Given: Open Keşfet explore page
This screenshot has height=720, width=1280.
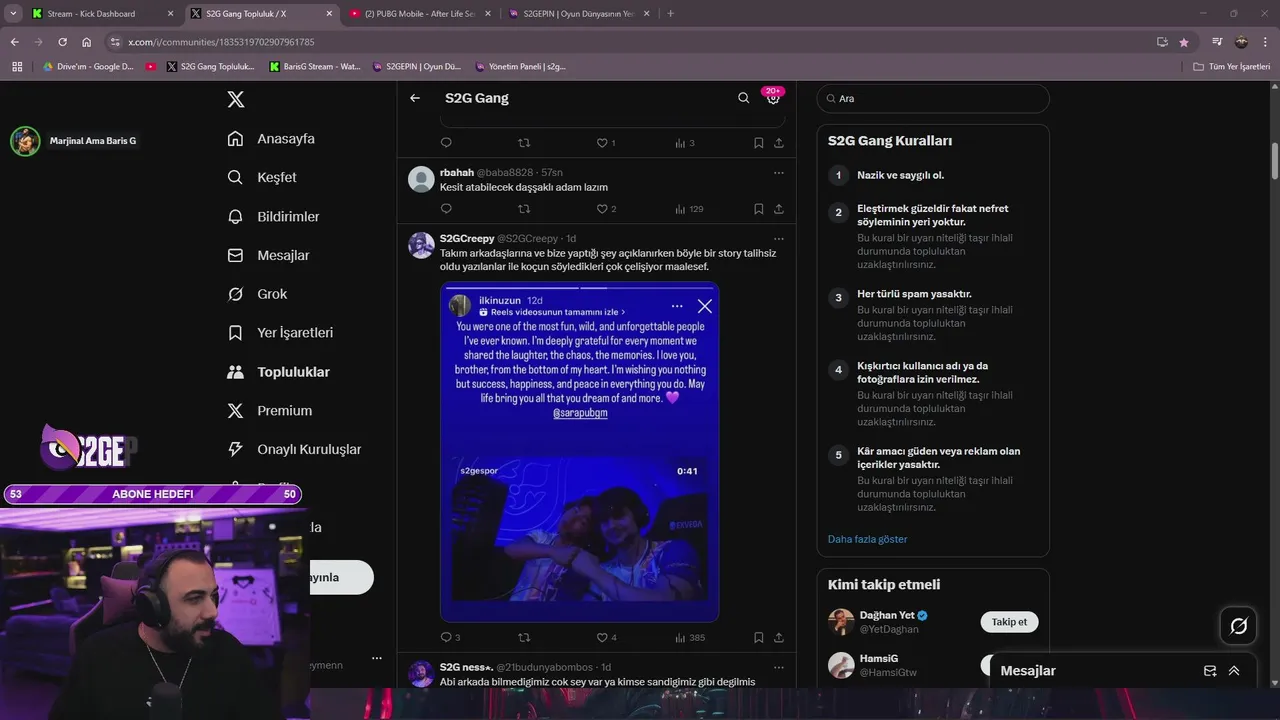Looking at the screenshot, I should click(262, 177).
